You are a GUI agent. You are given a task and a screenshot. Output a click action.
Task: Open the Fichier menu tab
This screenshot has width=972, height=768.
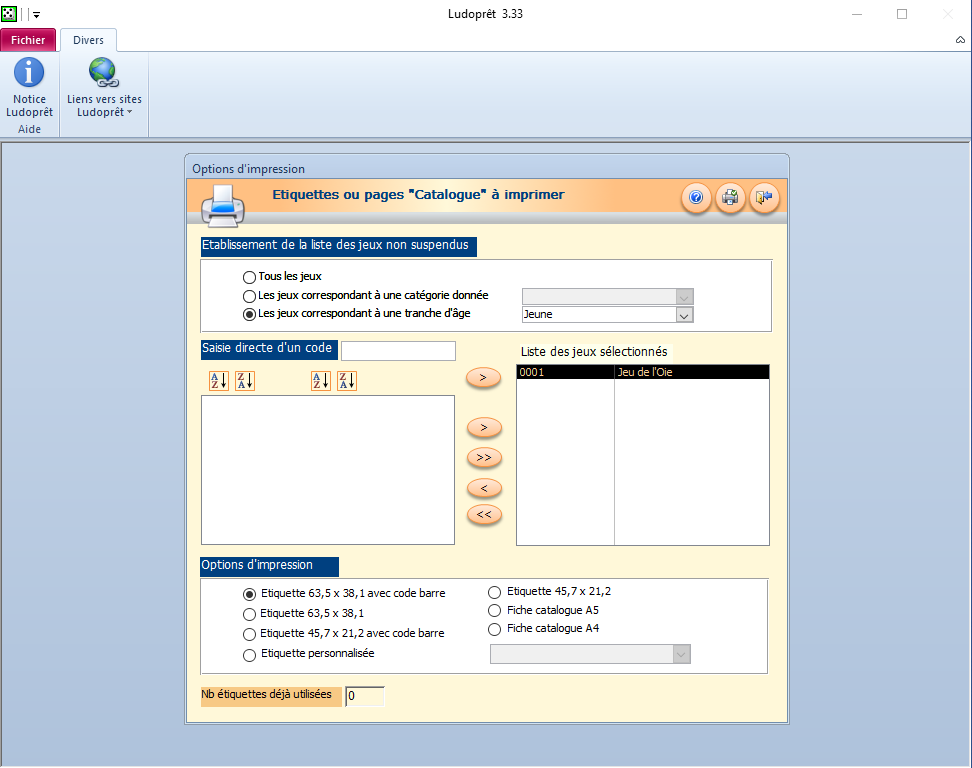28,40
